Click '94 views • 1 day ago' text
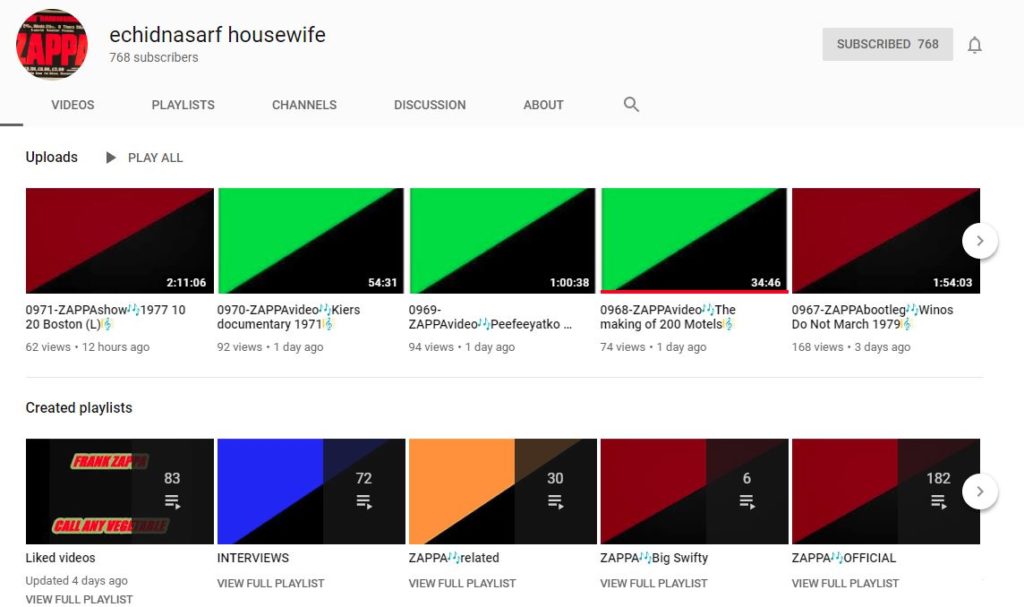This screenshot has height=607, width=1024. [462, 347]
